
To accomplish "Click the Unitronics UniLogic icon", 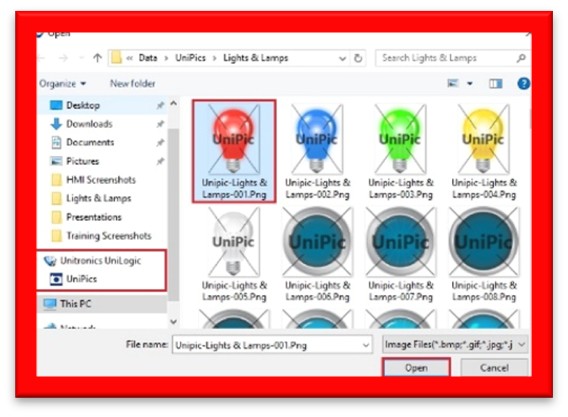I will (50, 261).
